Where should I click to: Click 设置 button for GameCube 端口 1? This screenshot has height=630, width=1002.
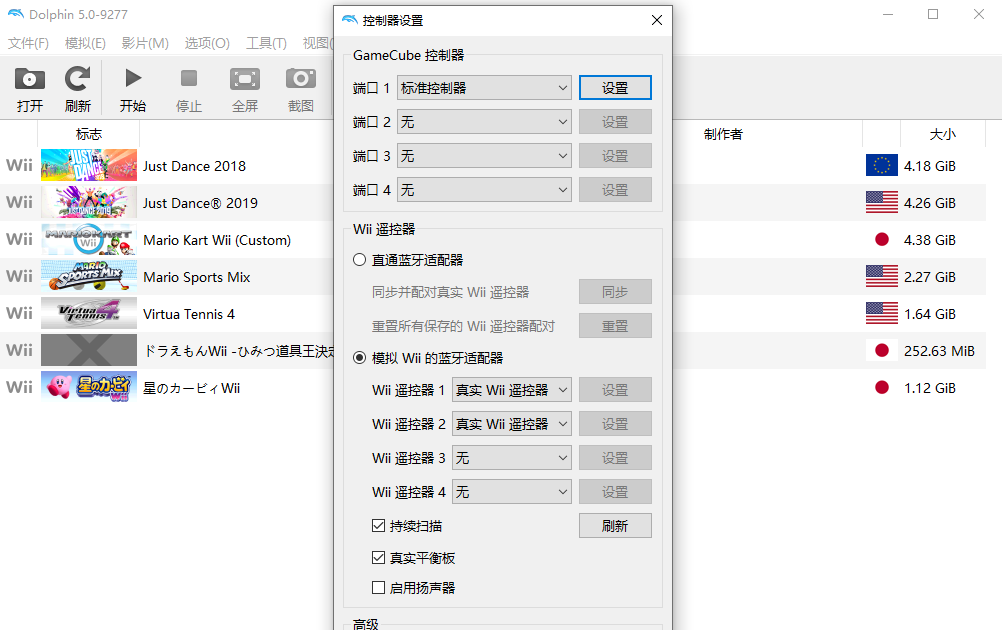[x=615, y=88]
